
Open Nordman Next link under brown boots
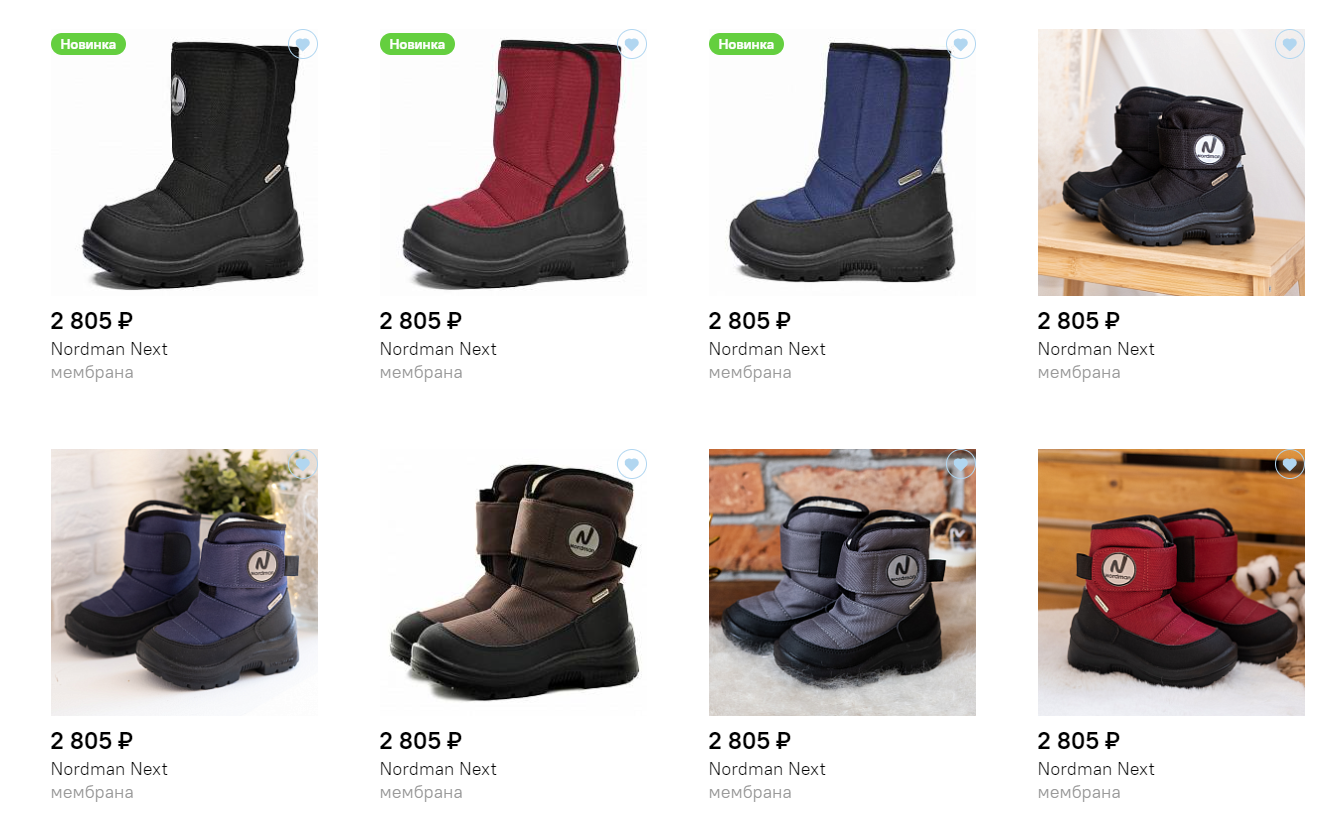[x=438, y=769]
